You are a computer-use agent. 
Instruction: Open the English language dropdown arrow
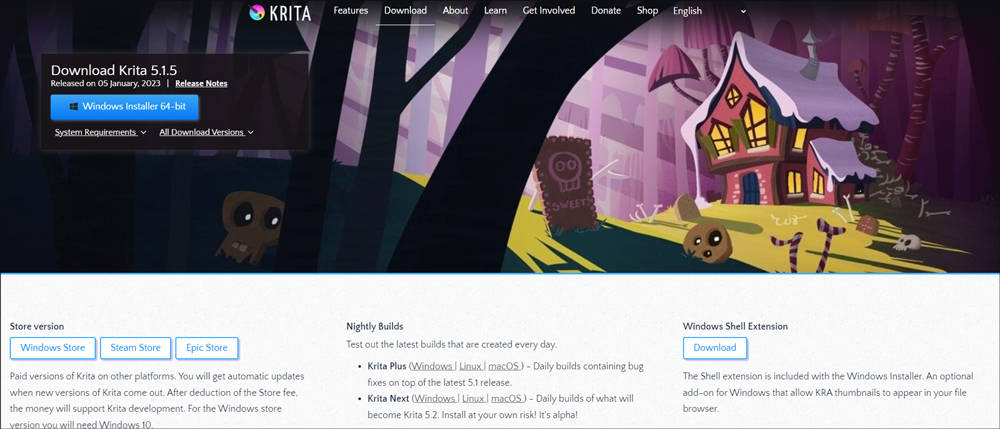pos(743,11)
